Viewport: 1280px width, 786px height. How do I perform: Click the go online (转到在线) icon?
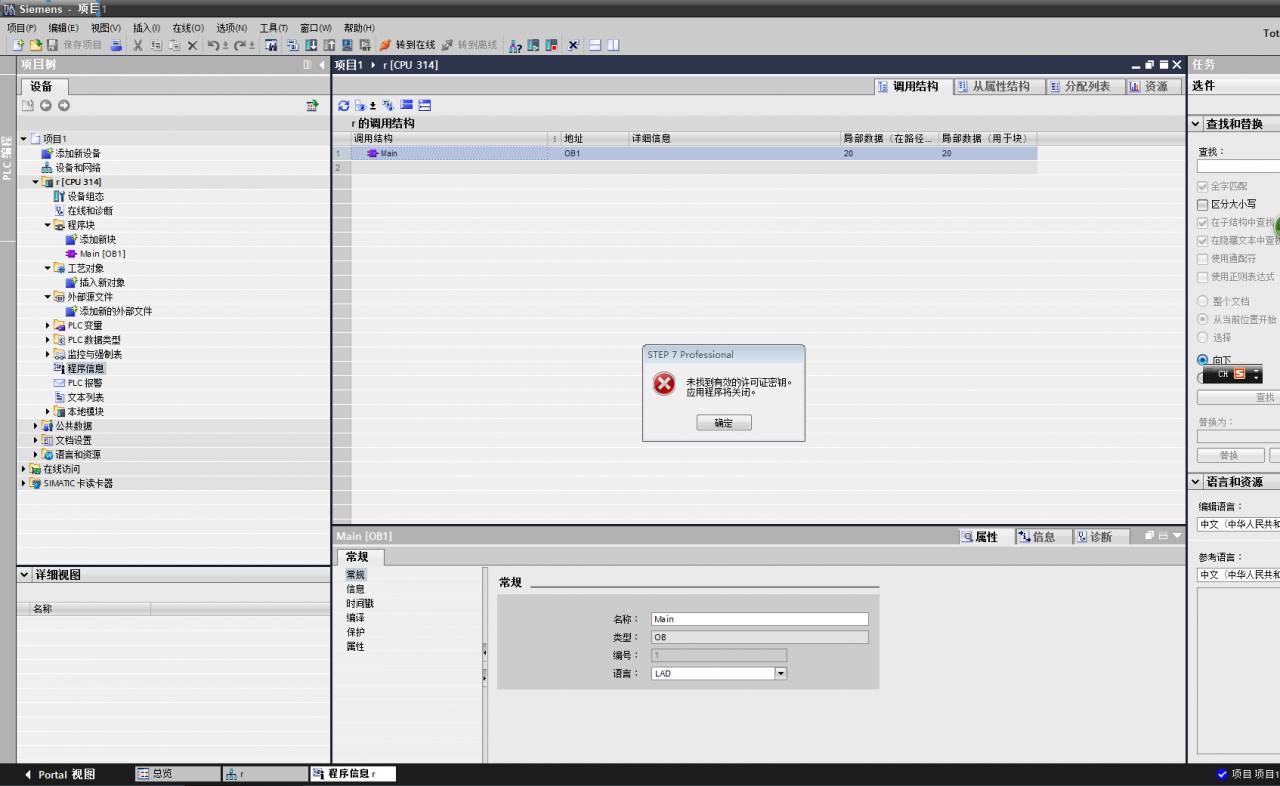pyautogui.click(x=386, y=45)
